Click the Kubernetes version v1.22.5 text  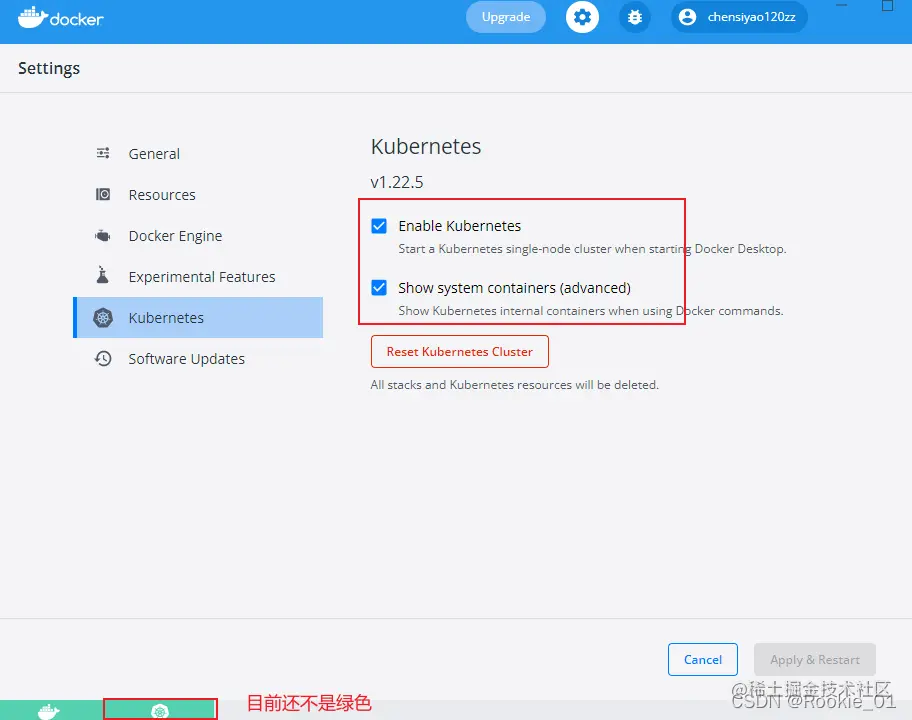(x=397, y=182)
